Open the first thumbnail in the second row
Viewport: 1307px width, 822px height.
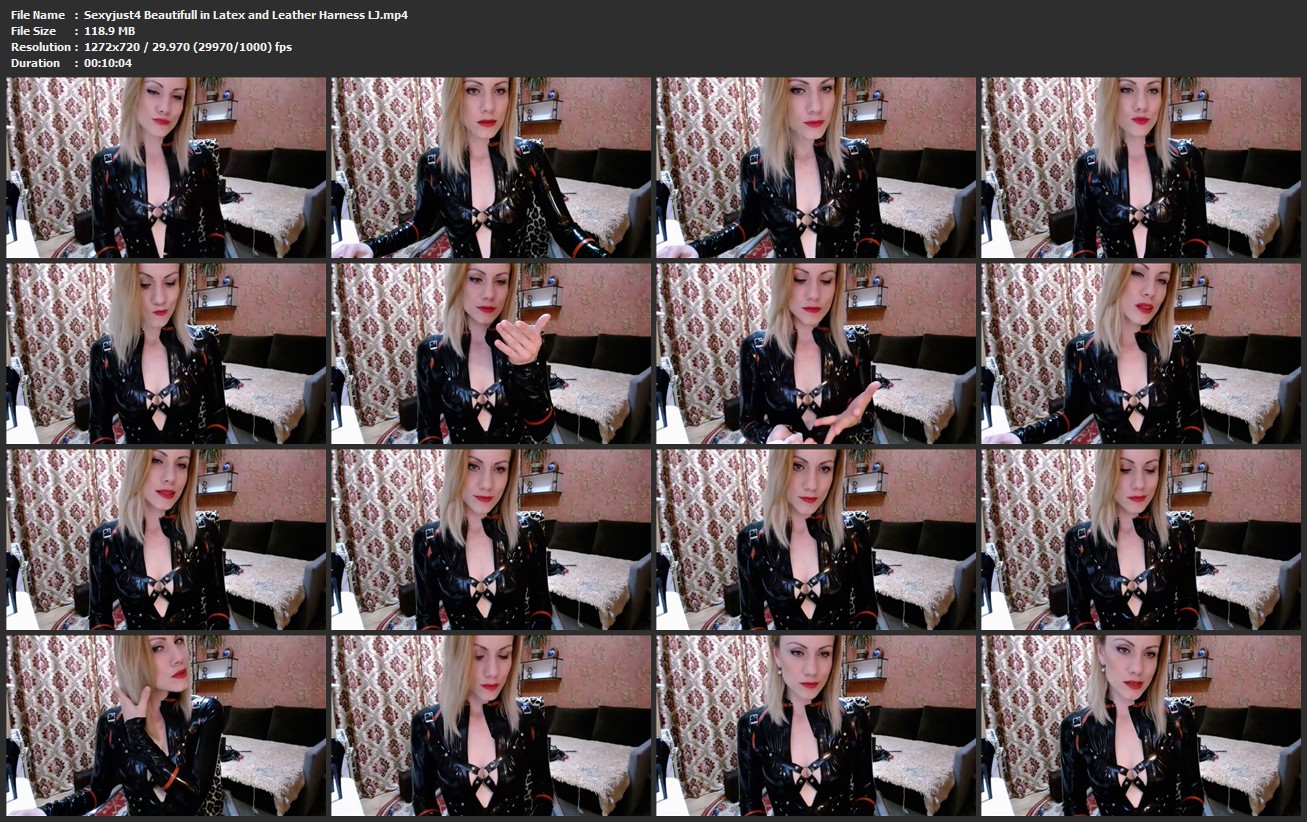click(x=167, y=354)
